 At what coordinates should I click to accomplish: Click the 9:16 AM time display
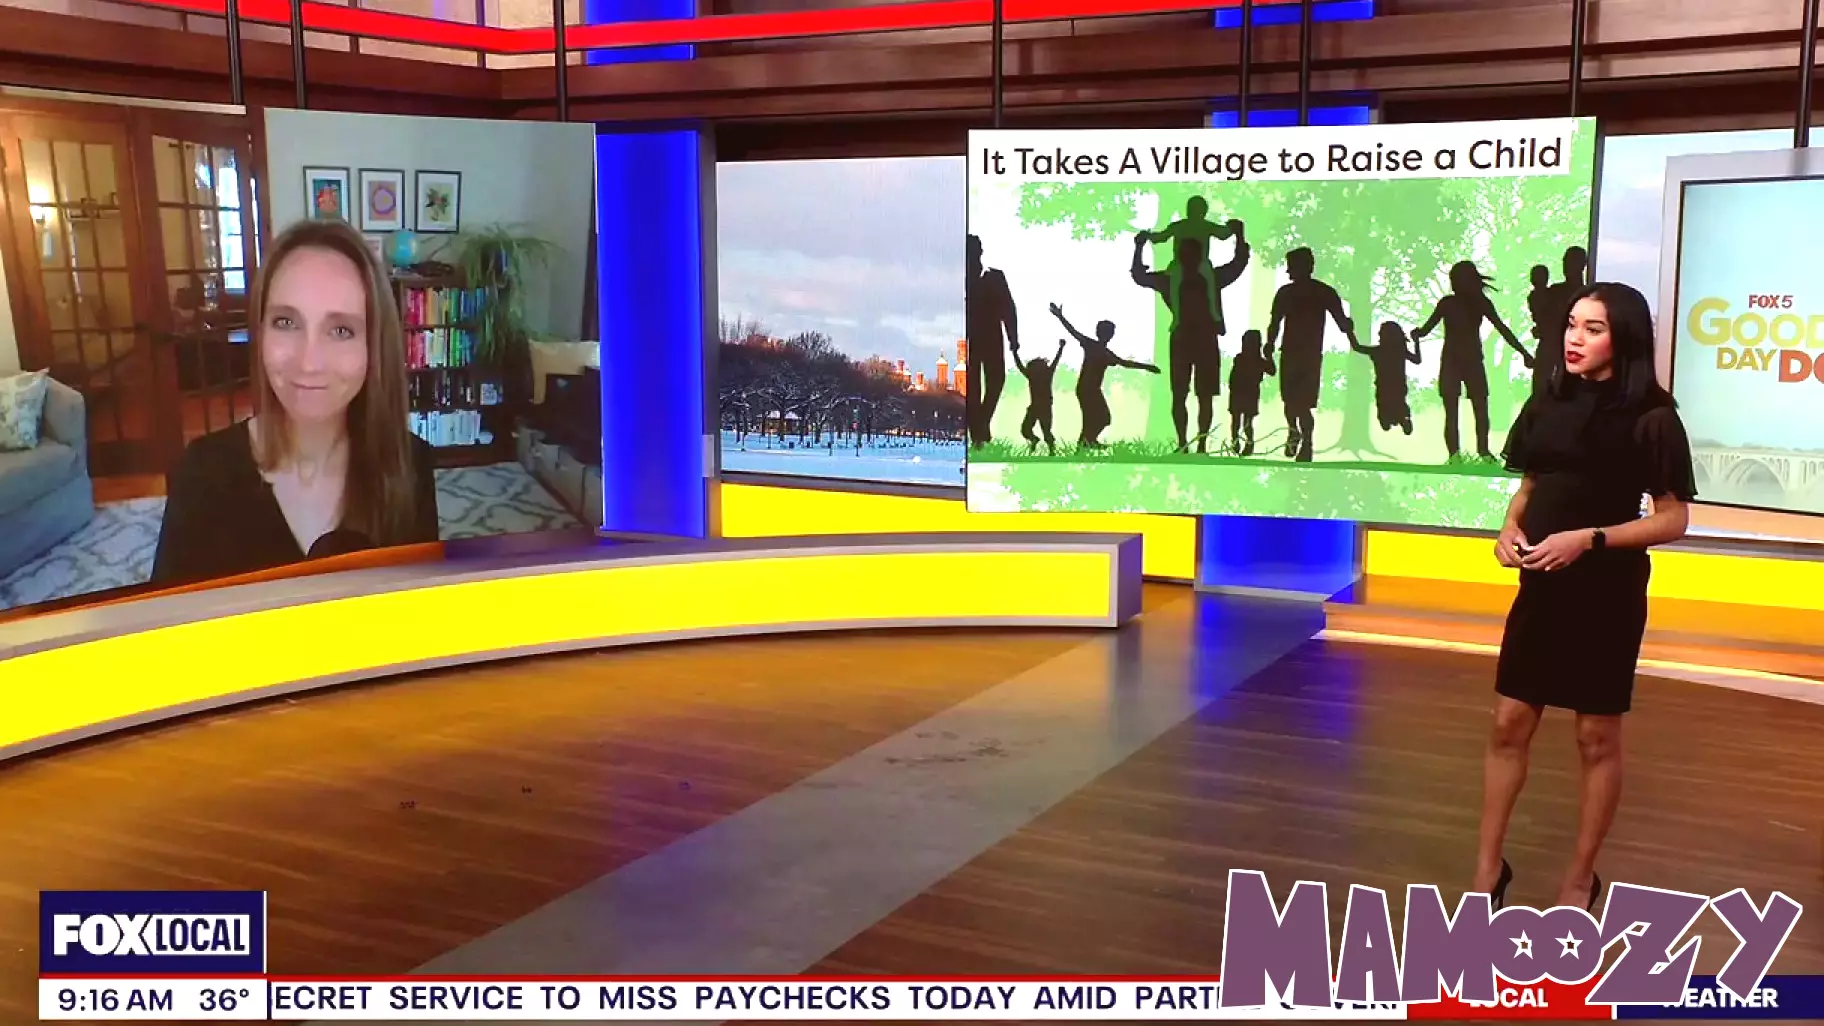[x=115, y=999]
